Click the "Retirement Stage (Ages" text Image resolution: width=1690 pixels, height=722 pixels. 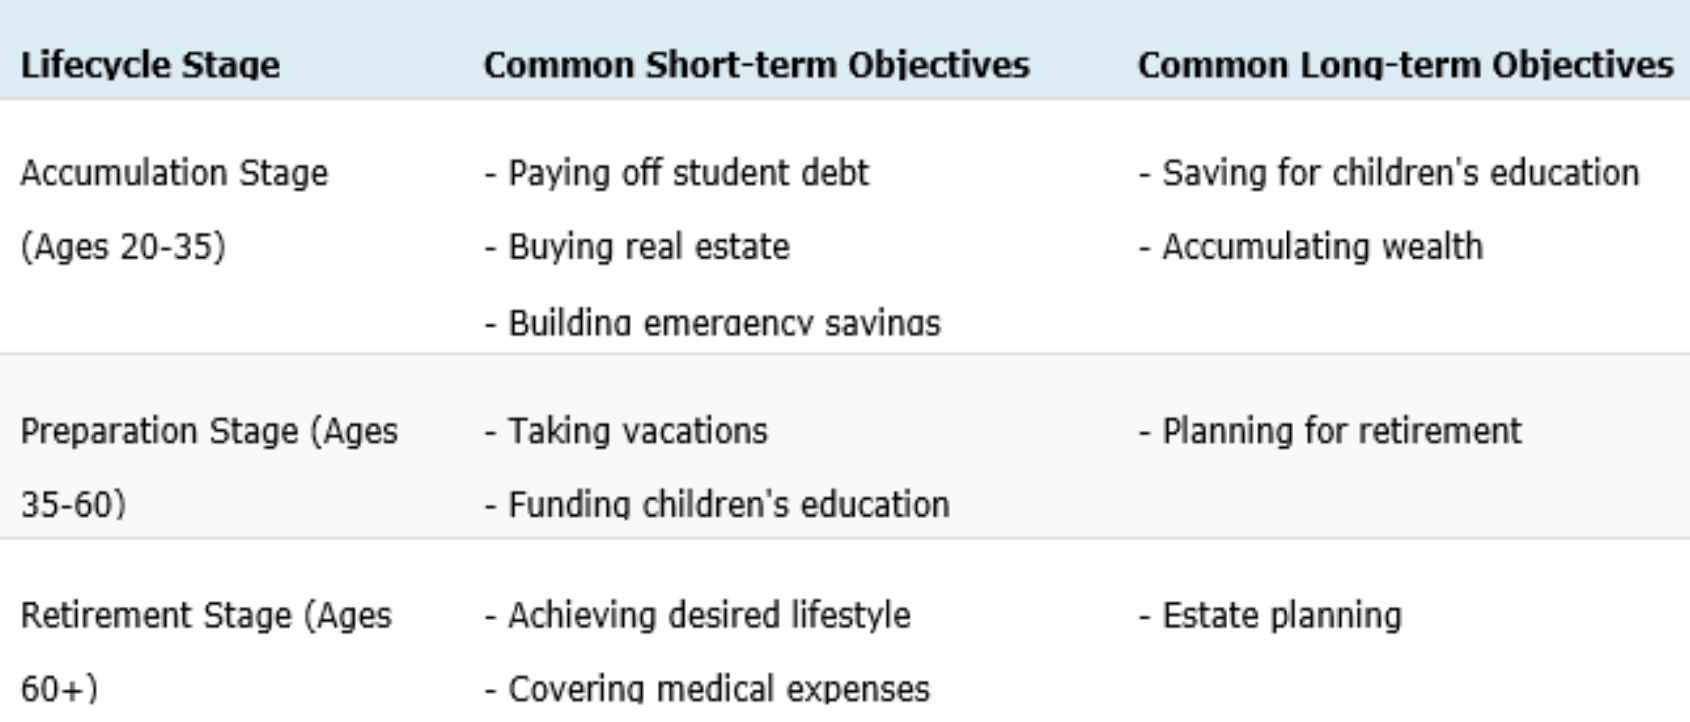click(x=206, y=615)
